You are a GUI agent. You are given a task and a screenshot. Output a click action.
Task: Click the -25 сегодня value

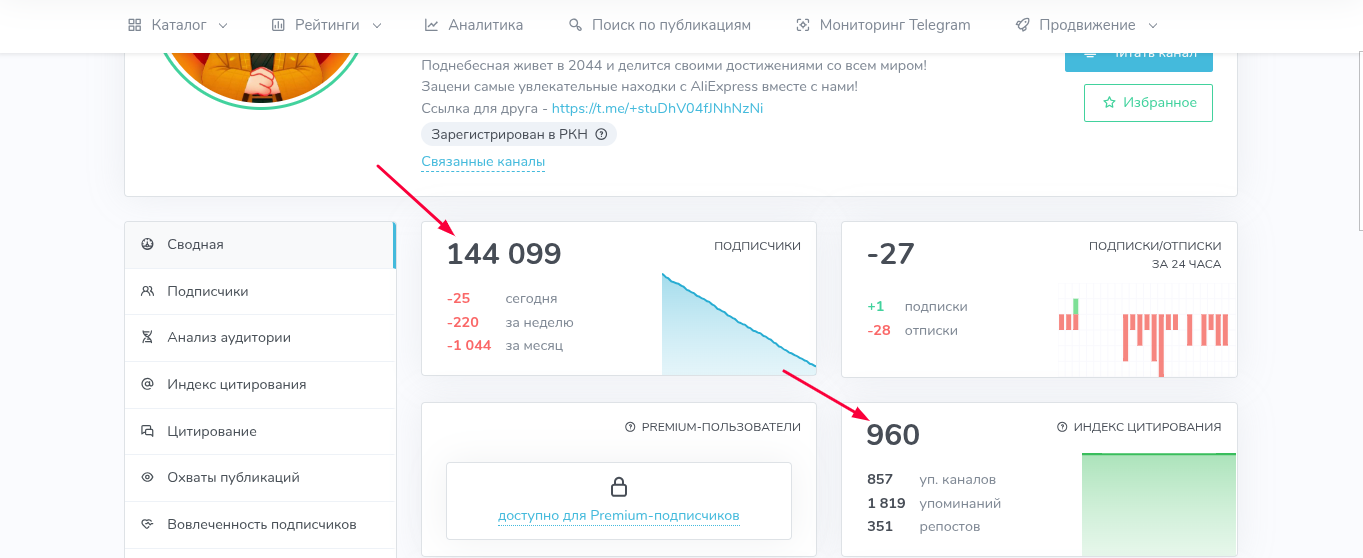[459, 298]
